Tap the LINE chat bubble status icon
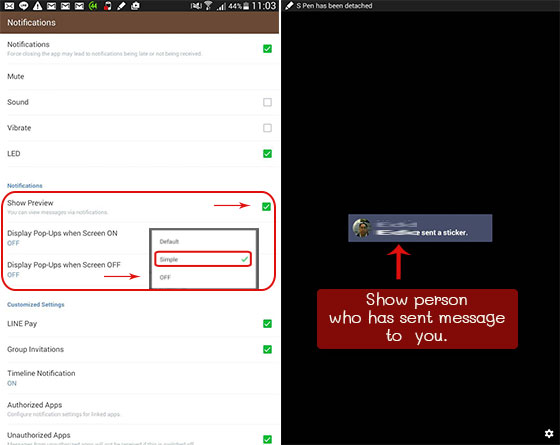Viewport: 560px width, 445px height. point(24,6)
